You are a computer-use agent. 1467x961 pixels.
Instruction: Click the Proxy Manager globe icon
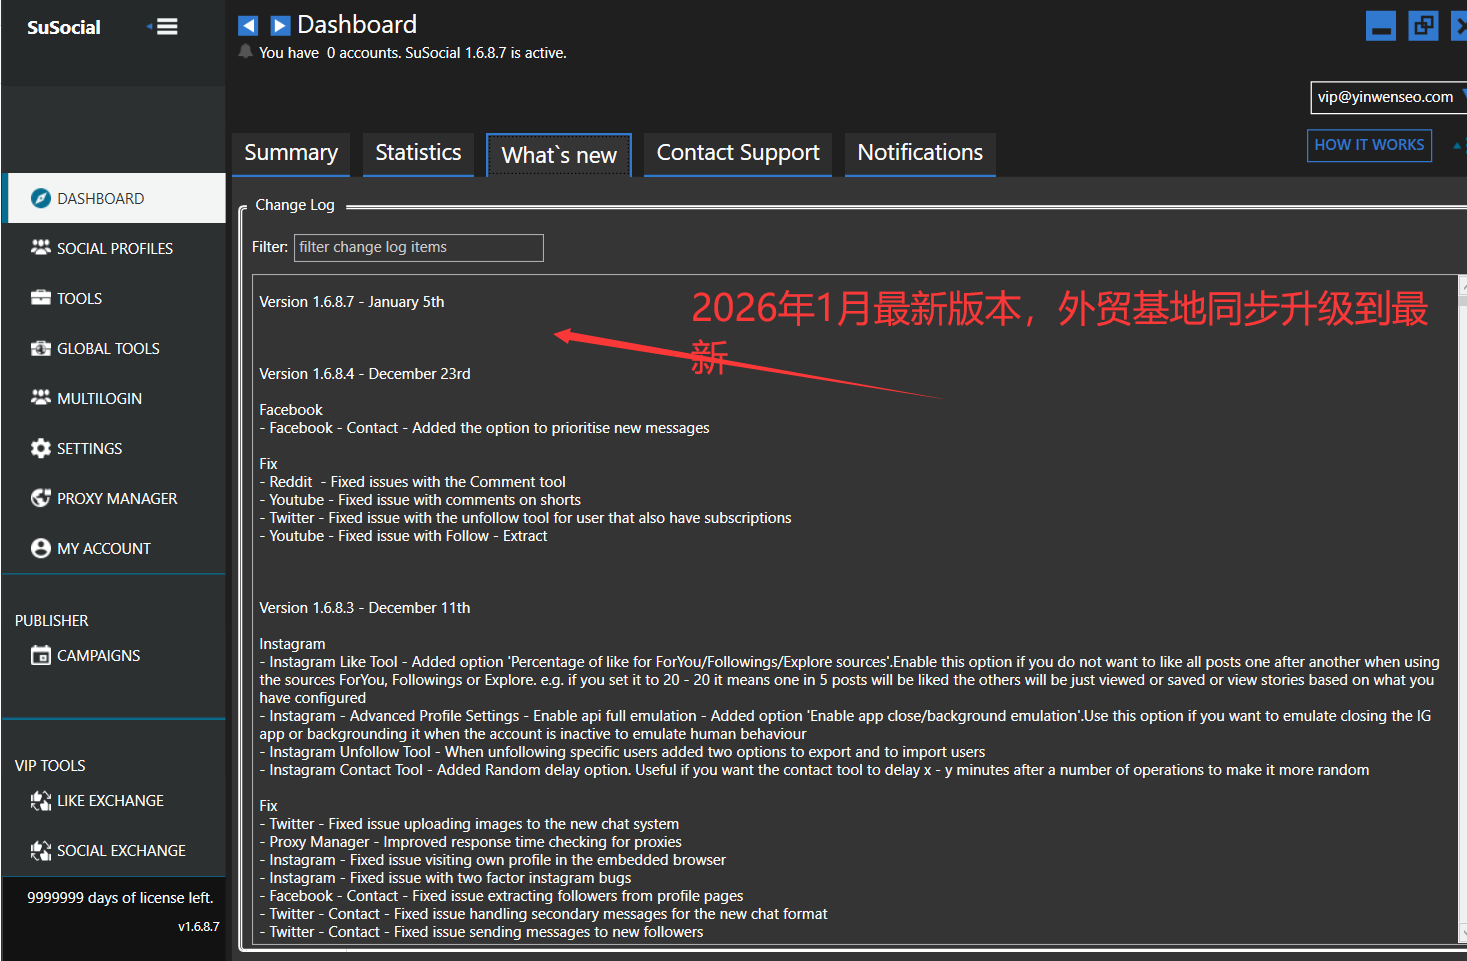40,498
